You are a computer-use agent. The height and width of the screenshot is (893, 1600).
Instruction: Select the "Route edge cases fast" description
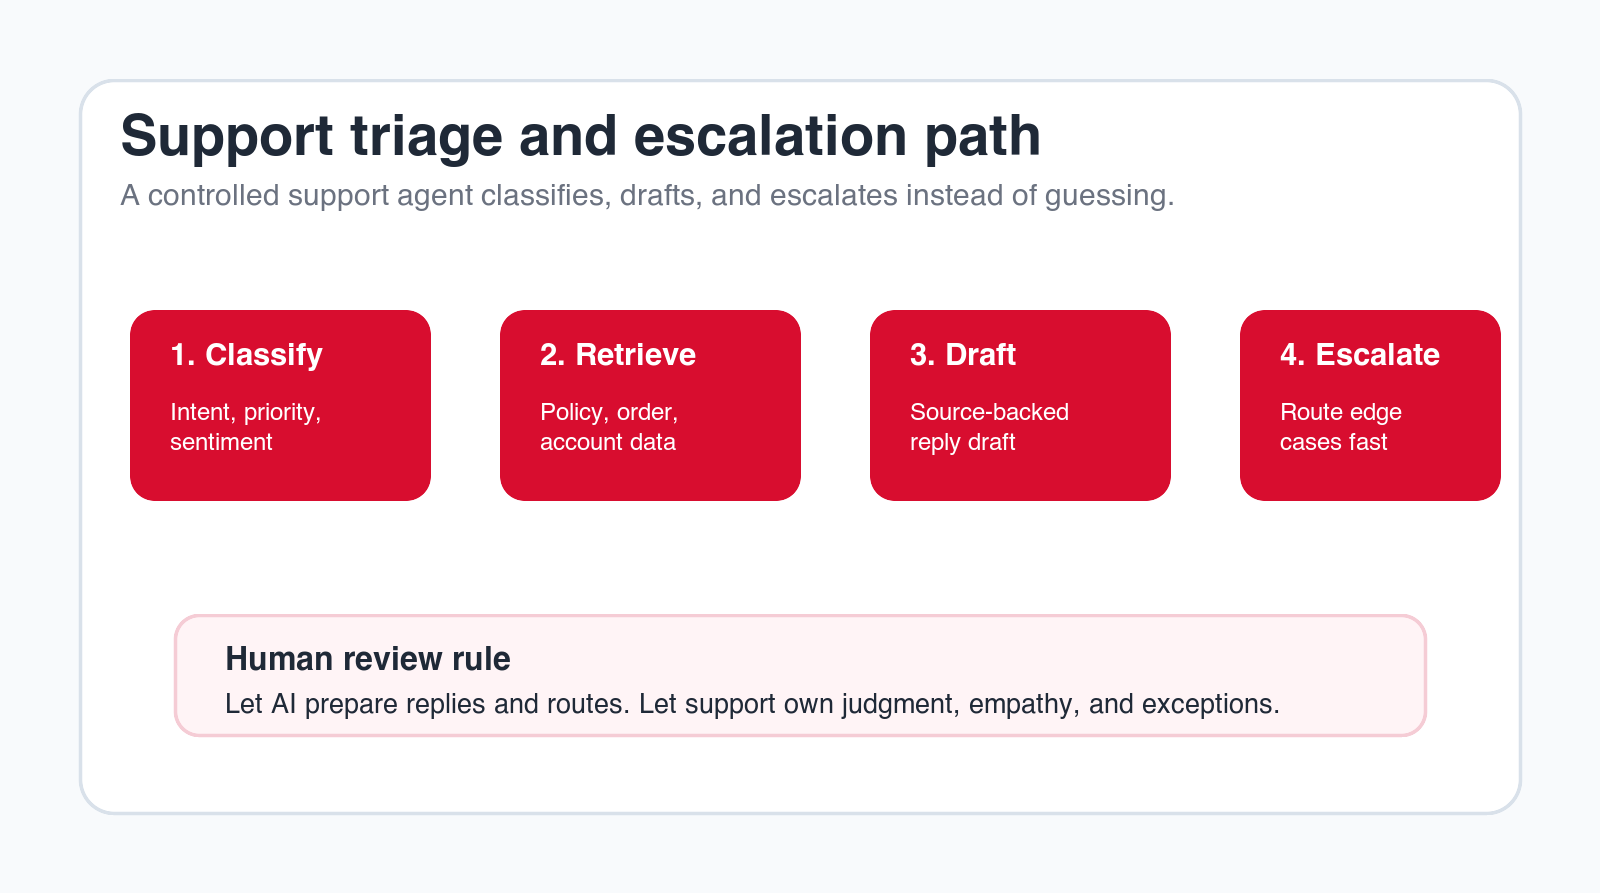[1341, 427]
